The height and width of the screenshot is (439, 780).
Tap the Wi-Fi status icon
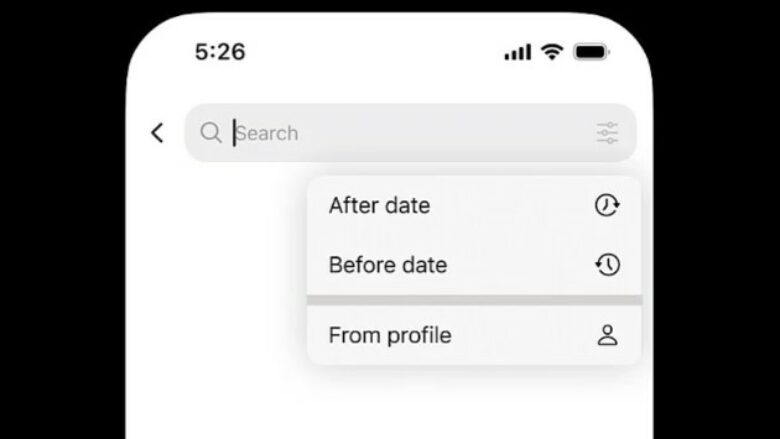tap(552, 52)
